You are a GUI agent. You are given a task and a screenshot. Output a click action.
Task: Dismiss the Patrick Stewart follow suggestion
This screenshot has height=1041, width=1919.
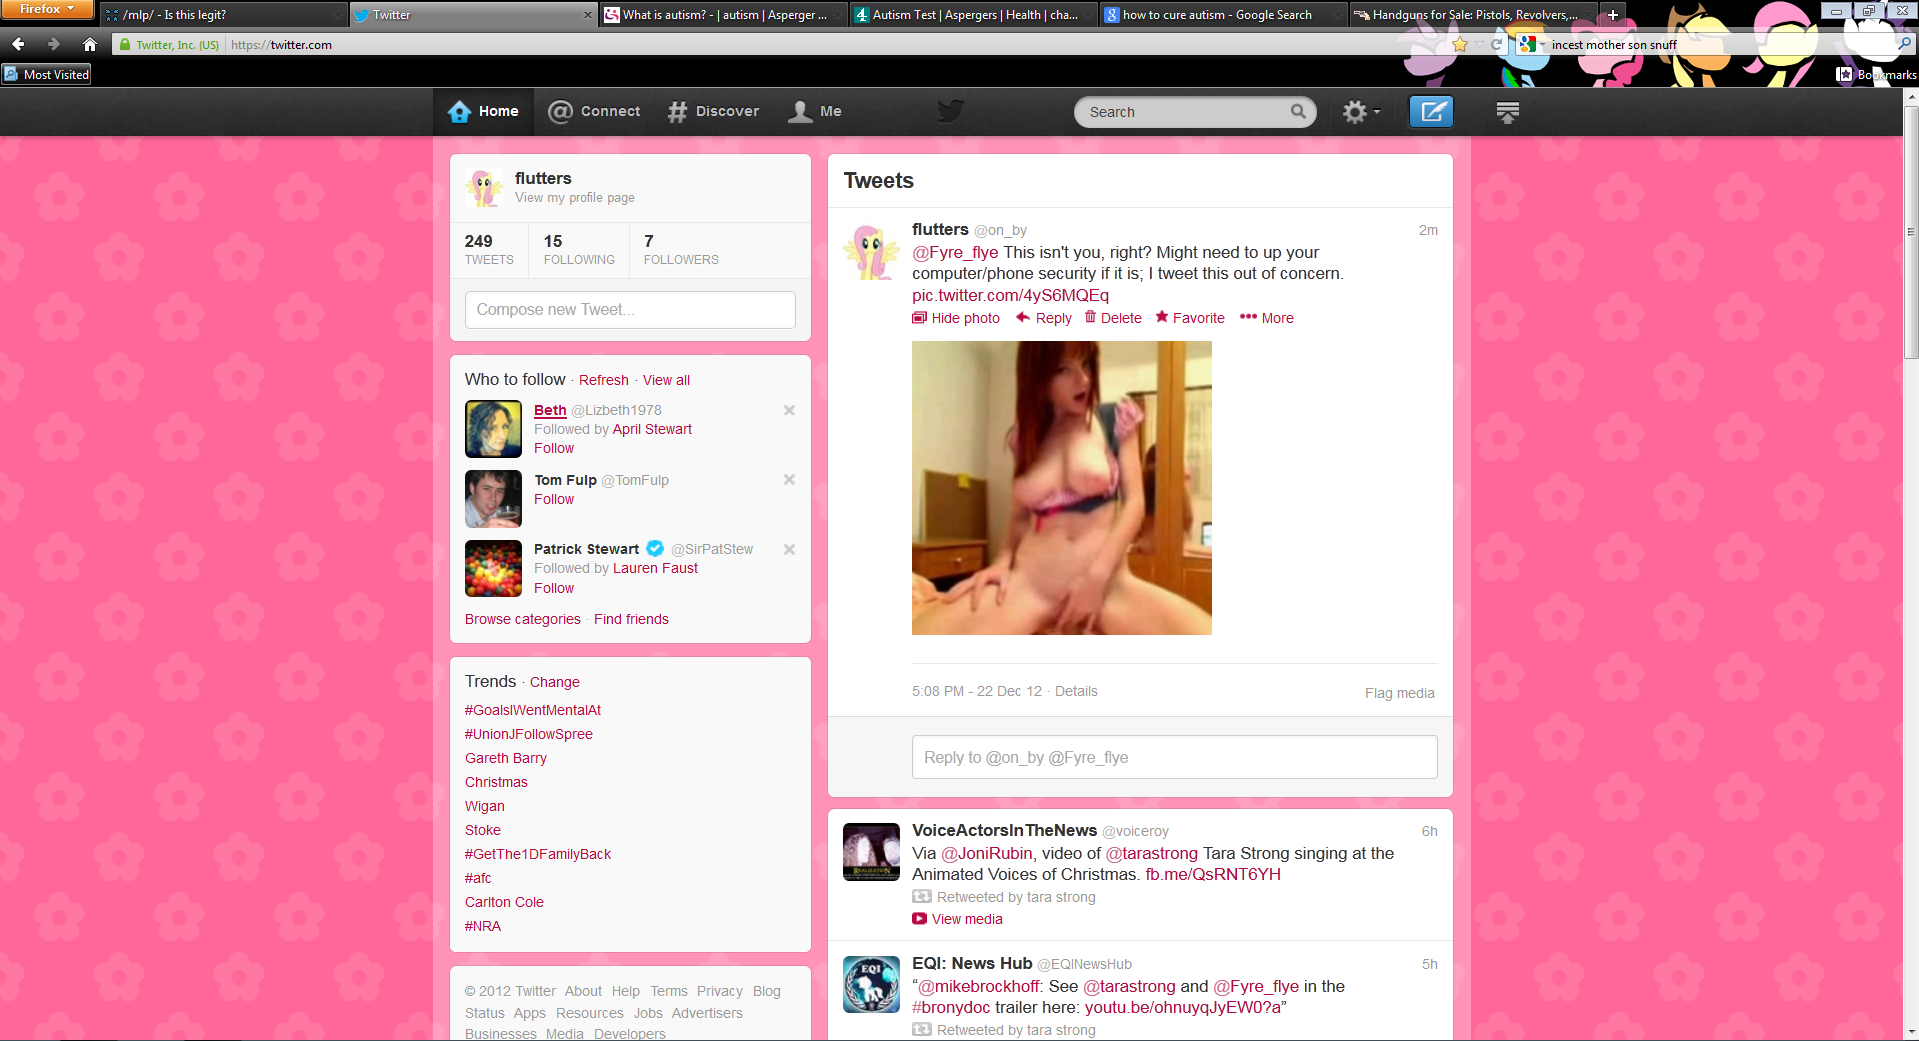[789, 549]
